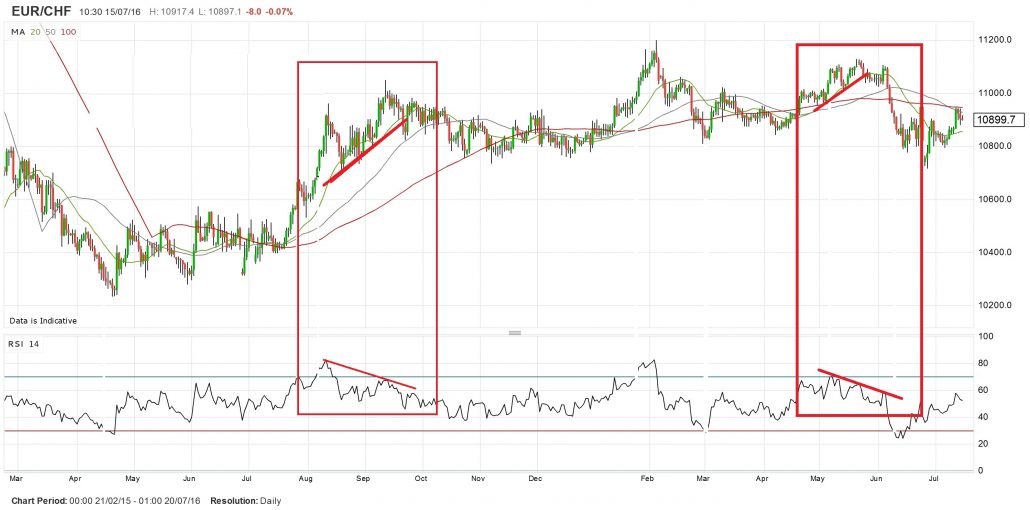Click the 10:30 15/07/16 timestamp
Screen dimensions: 1030x510
click(110, 12)
